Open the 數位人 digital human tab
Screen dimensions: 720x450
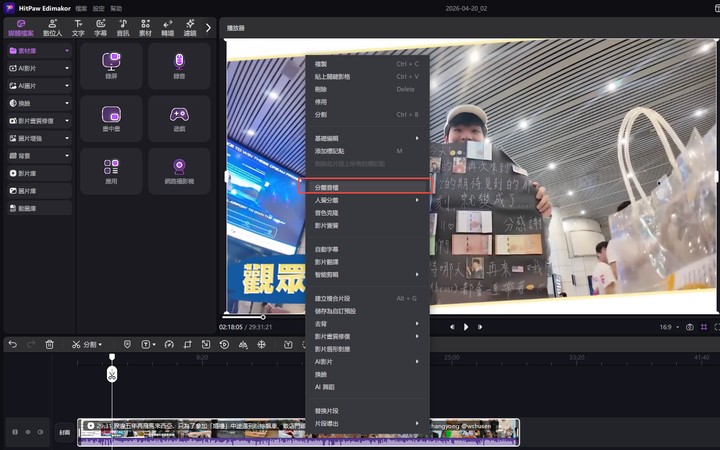(52, 28)
